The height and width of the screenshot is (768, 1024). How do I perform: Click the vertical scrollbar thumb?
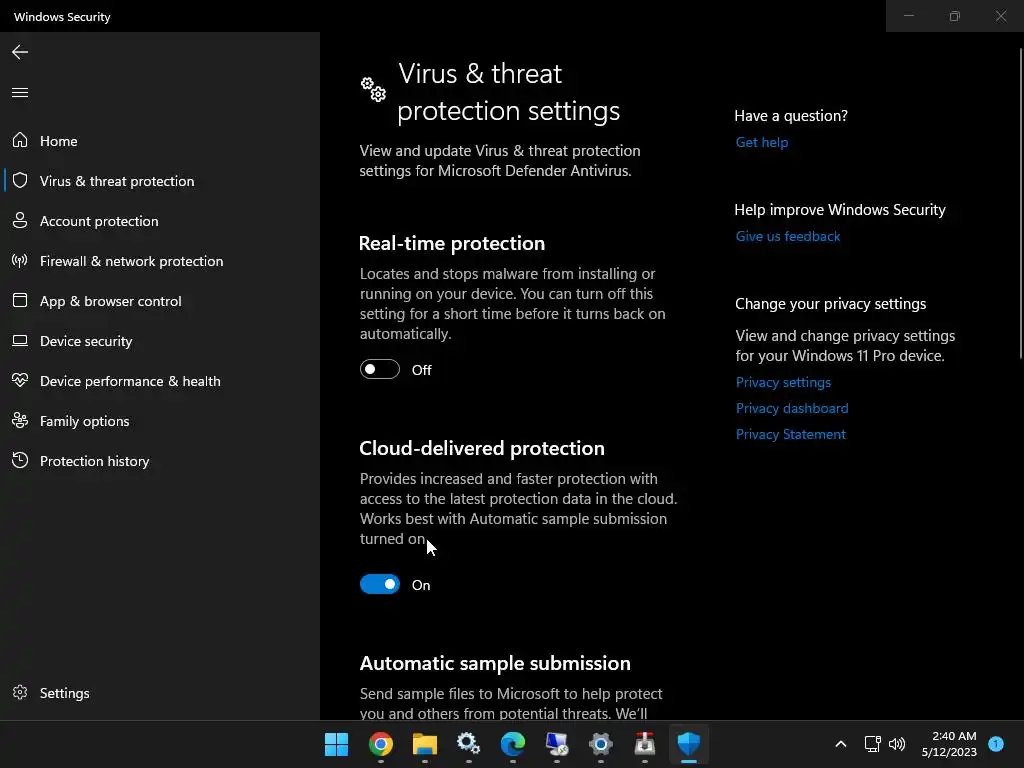[x=1021, y=202]
